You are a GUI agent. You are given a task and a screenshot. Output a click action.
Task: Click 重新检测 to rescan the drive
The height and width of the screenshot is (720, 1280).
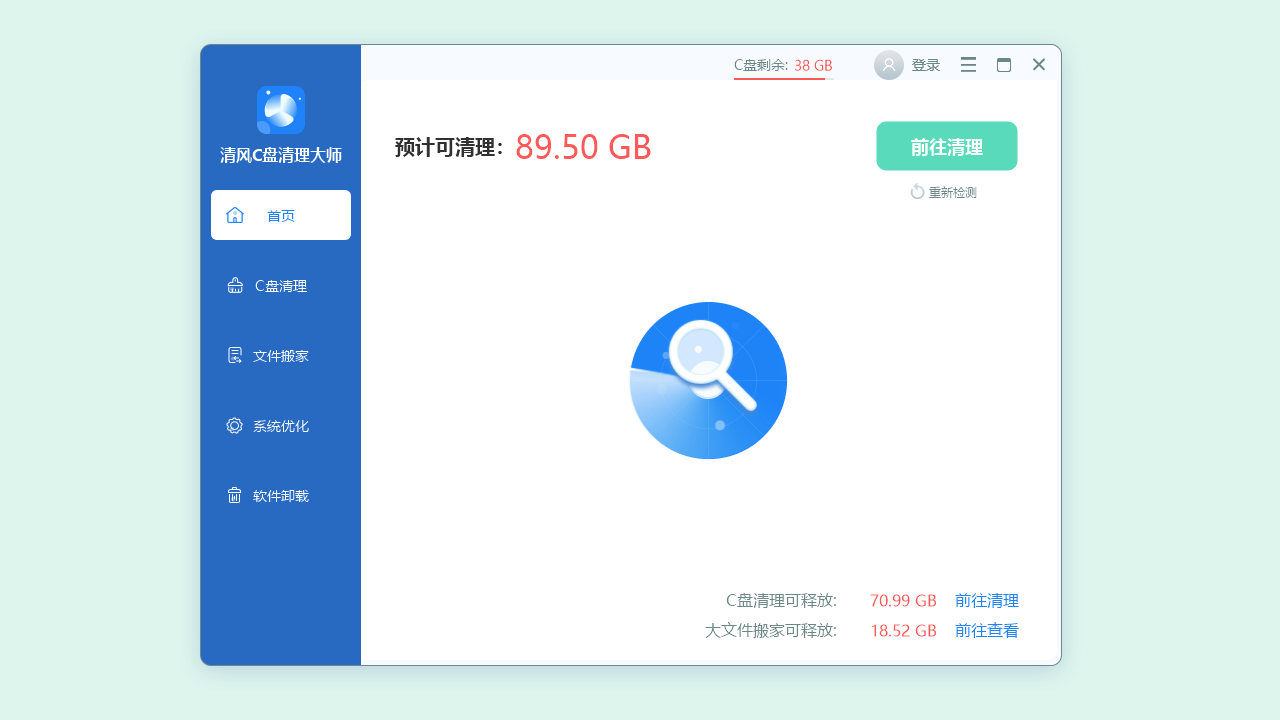pyautogui.click(x=950, y=191)
